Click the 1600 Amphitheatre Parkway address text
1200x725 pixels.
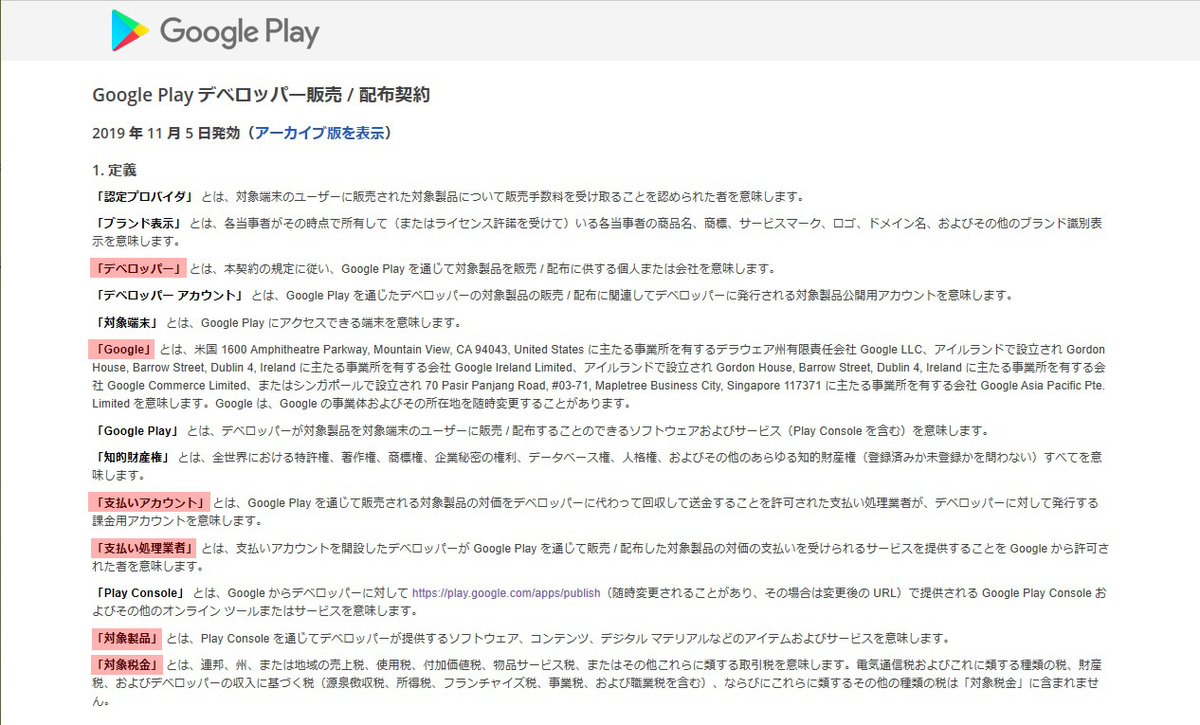(x=295, y=350)
